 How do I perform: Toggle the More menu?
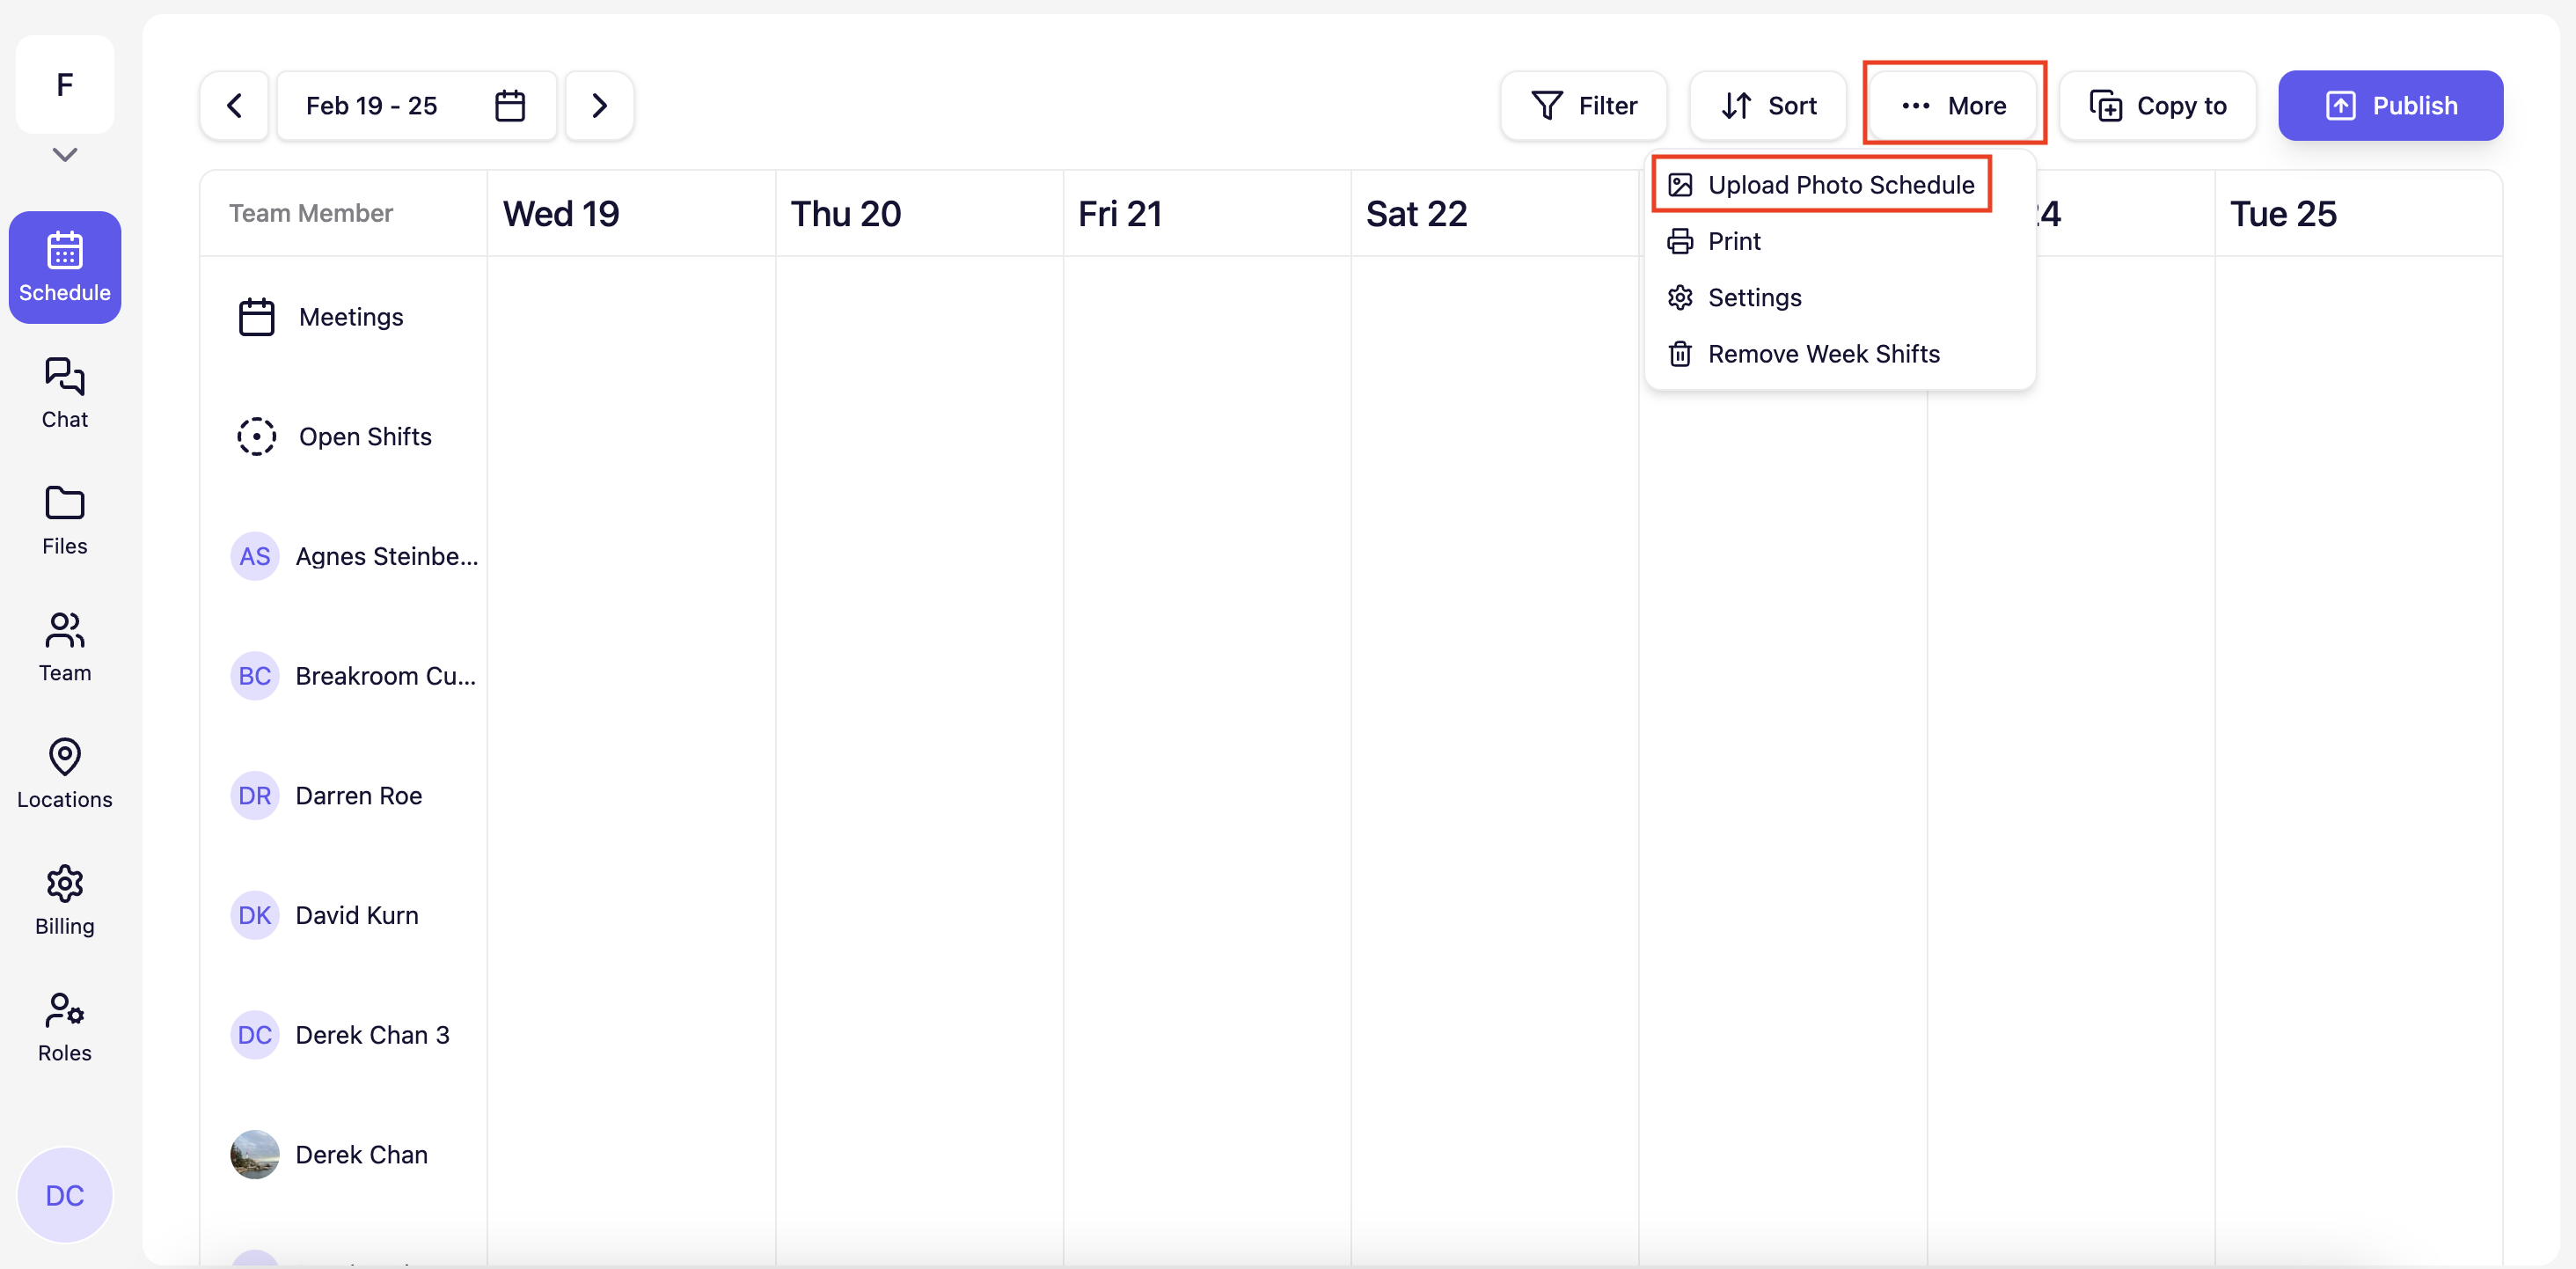[x=1954, y=106]
